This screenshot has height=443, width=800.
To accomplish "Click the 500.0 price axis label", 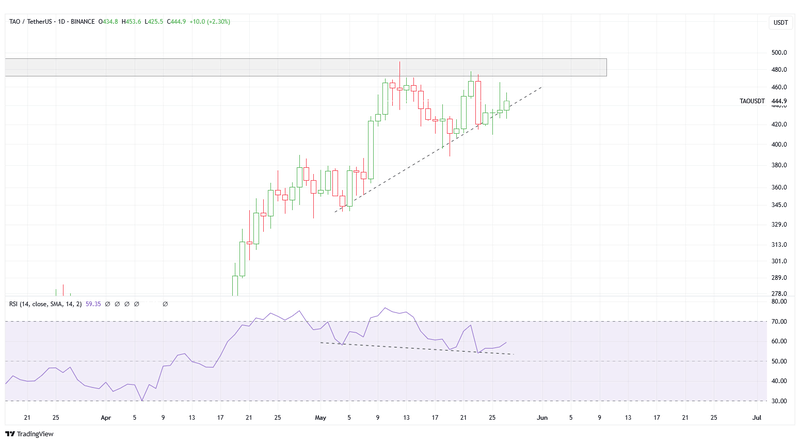I will pyautogui.click(x=779, y=53).
